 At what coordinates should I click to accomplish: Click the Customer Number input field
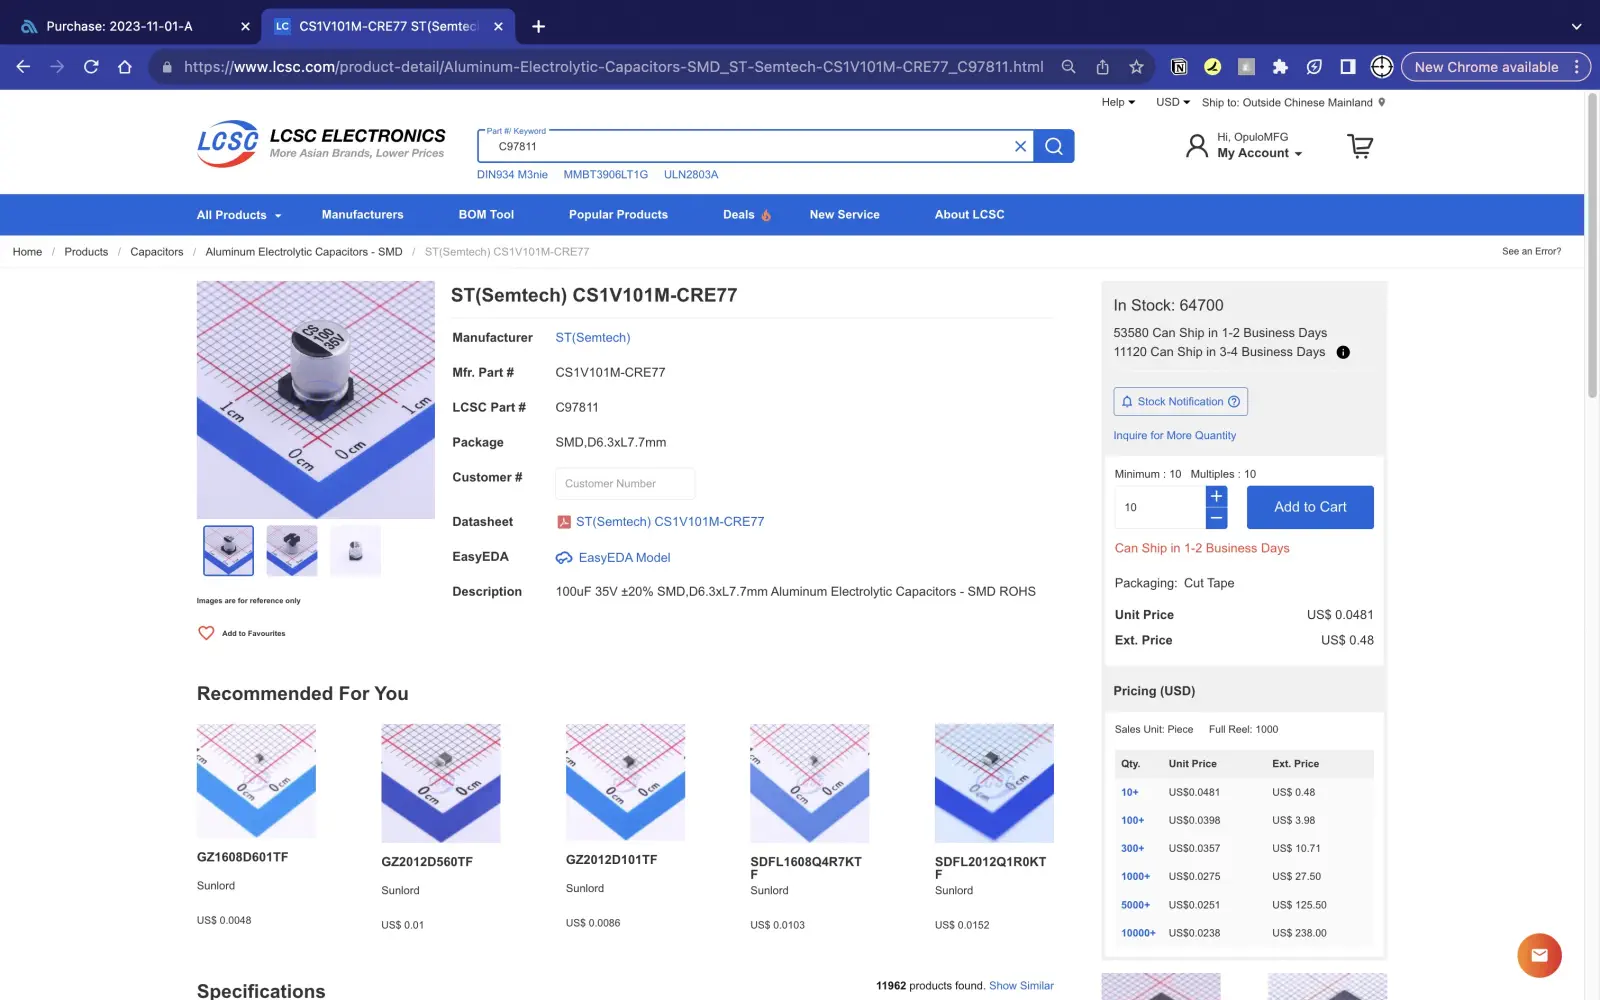[624, 484]
